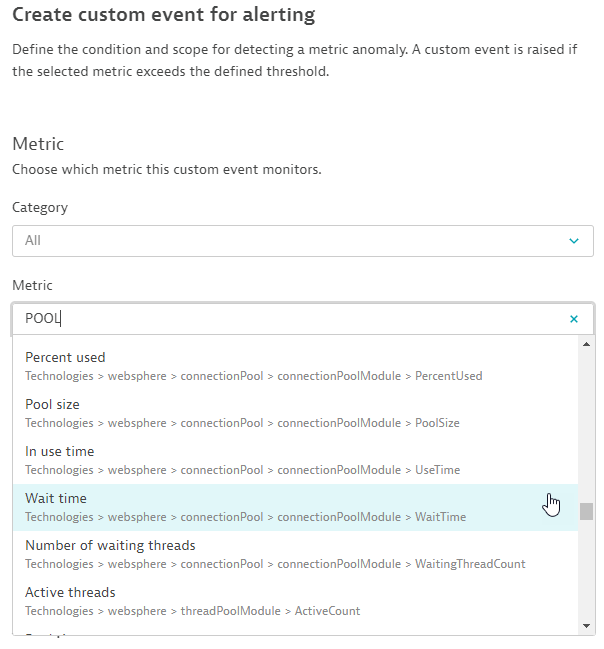Click the Metric section heading
The height and width of the screenshot is (649, 604).
point(38,145)
